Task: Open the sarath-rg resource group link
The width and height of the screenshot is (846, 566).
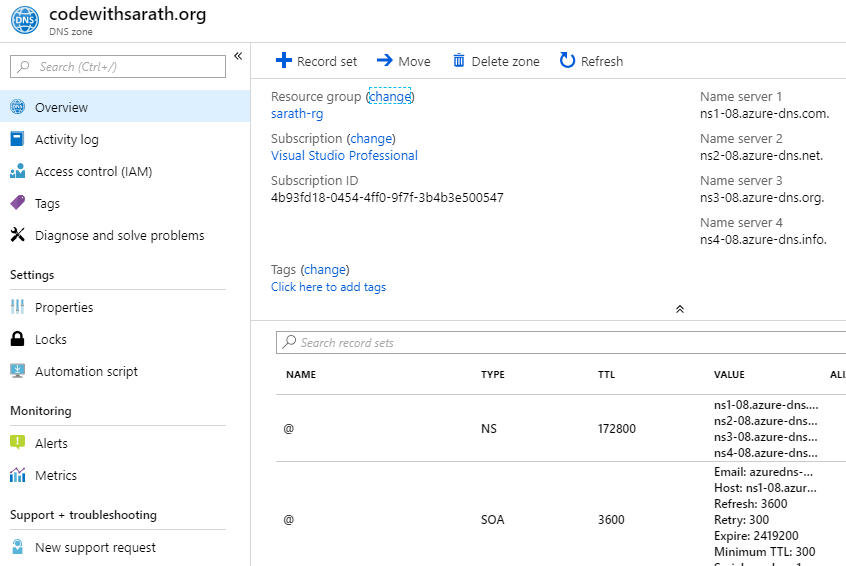Action: click(x=297, y=113)
